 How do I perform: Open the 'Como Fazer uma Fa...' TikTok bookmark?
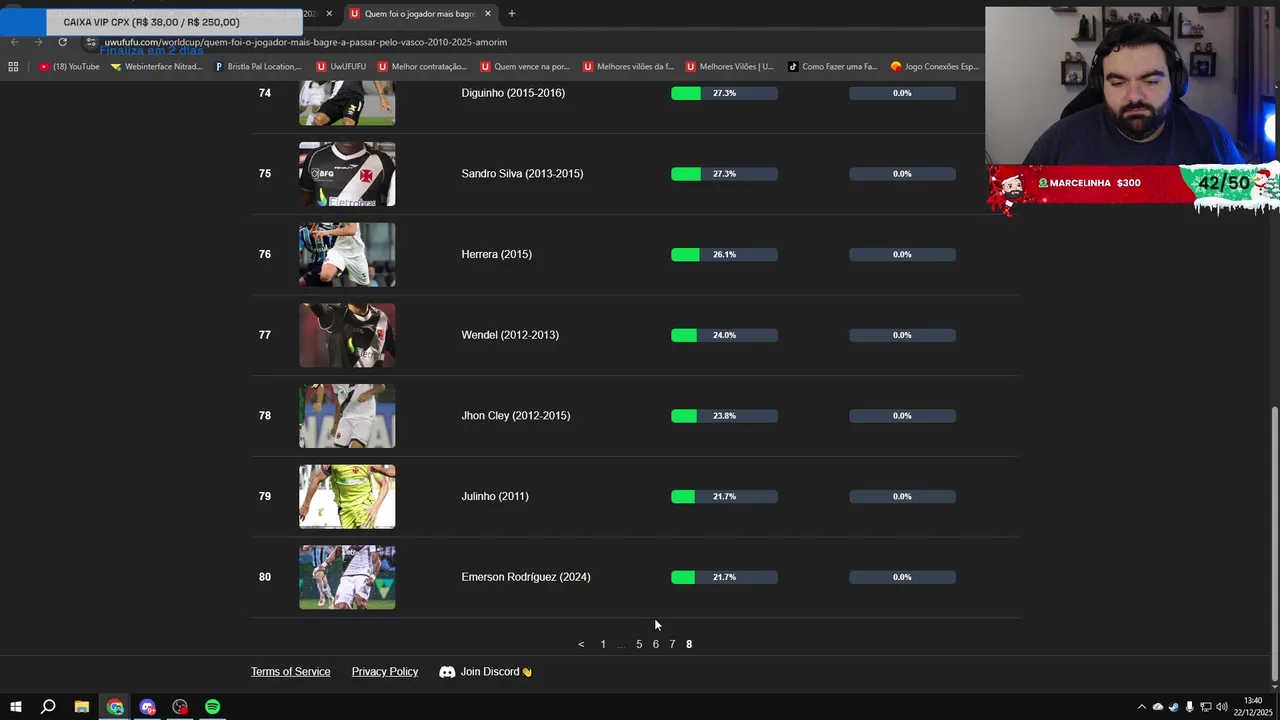pyautogui.click(x=832, y=67)
